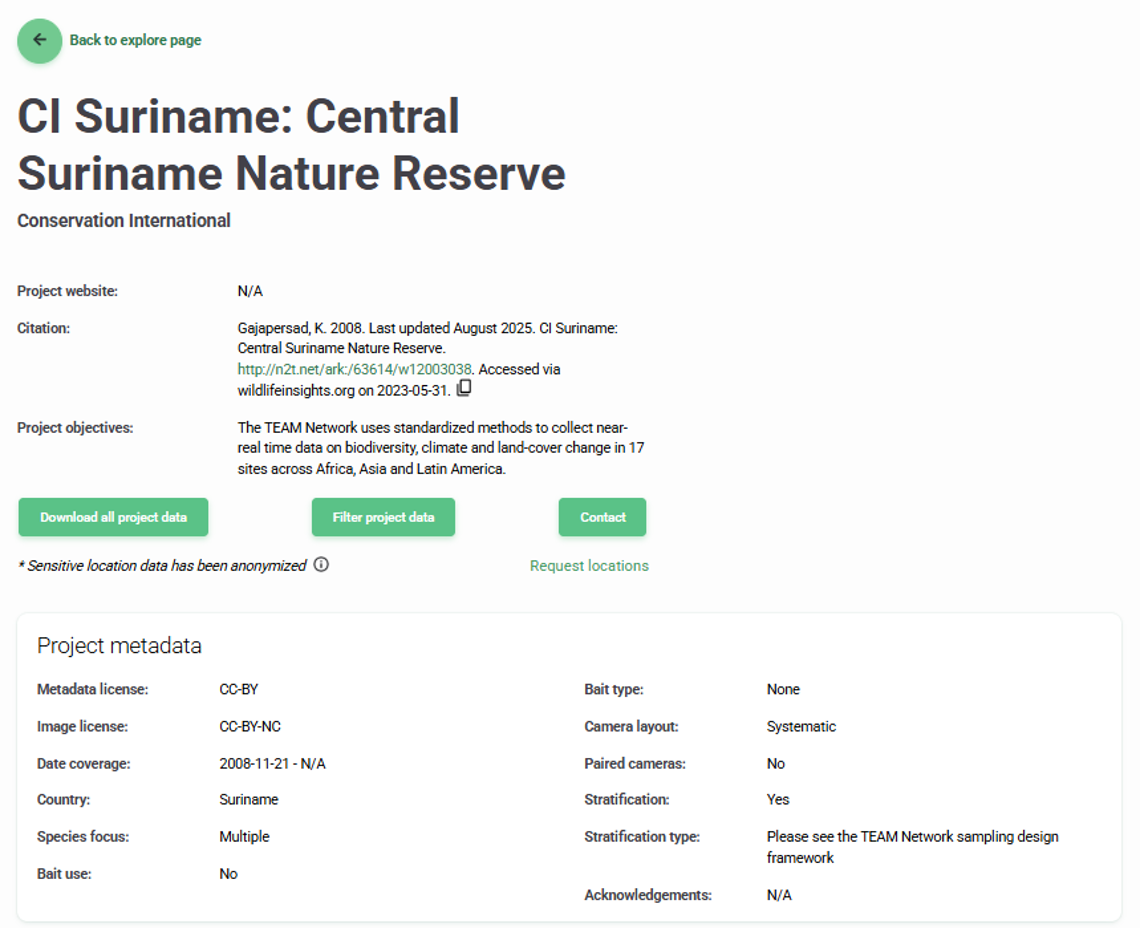Open the n2t.net ark citation link
1140x928 pixels.
(354, 369)
